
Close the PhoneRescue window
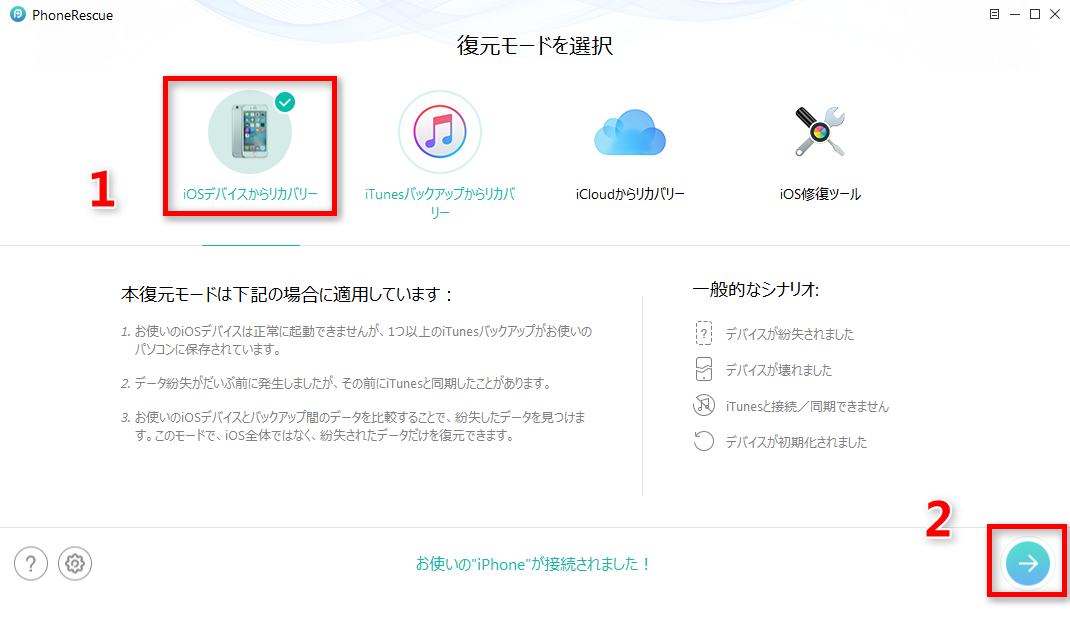1055,14
